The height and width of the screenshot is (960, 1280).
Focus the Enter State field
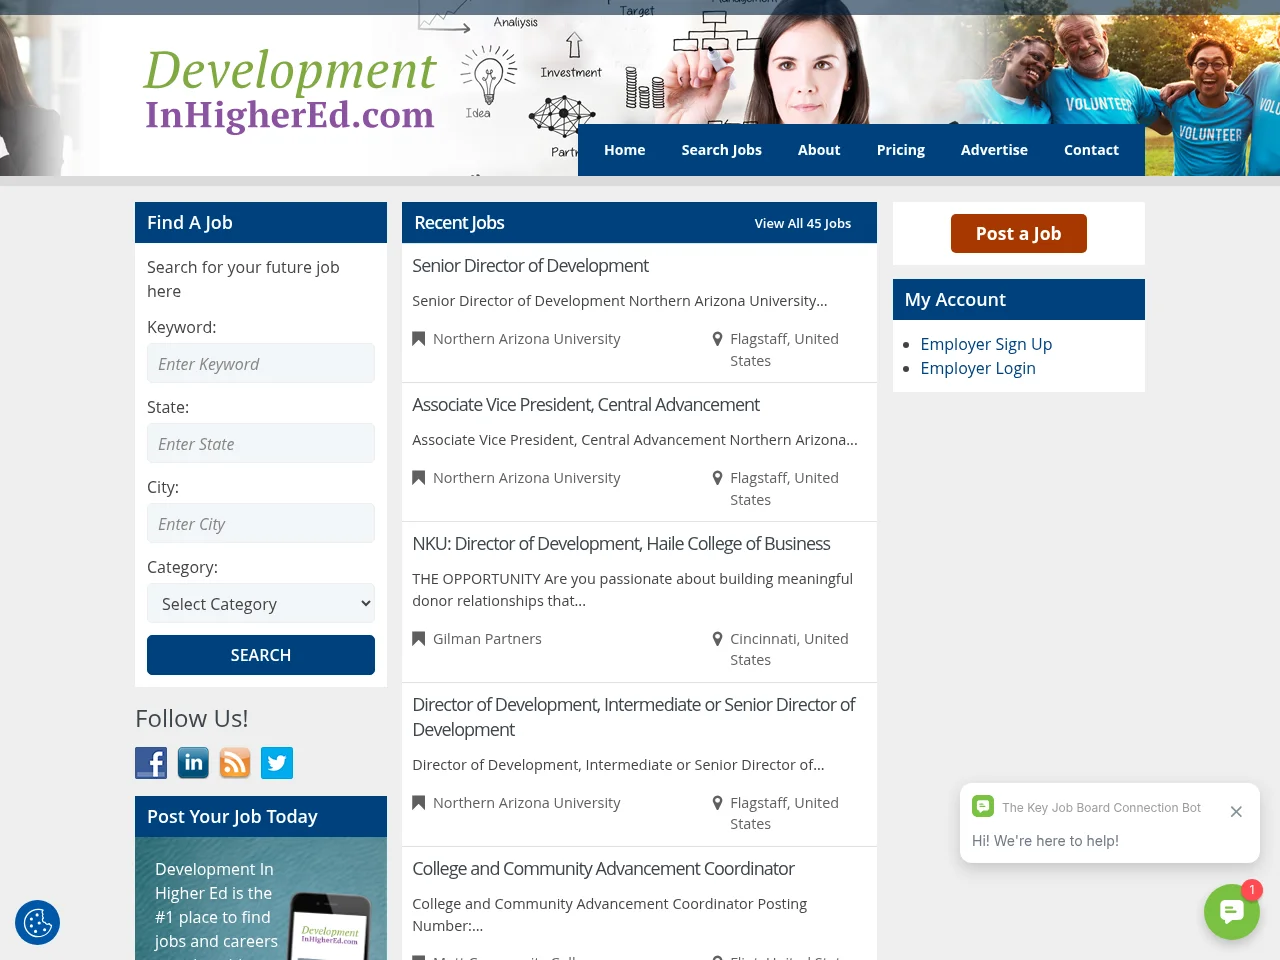click(x=261, y=443)
